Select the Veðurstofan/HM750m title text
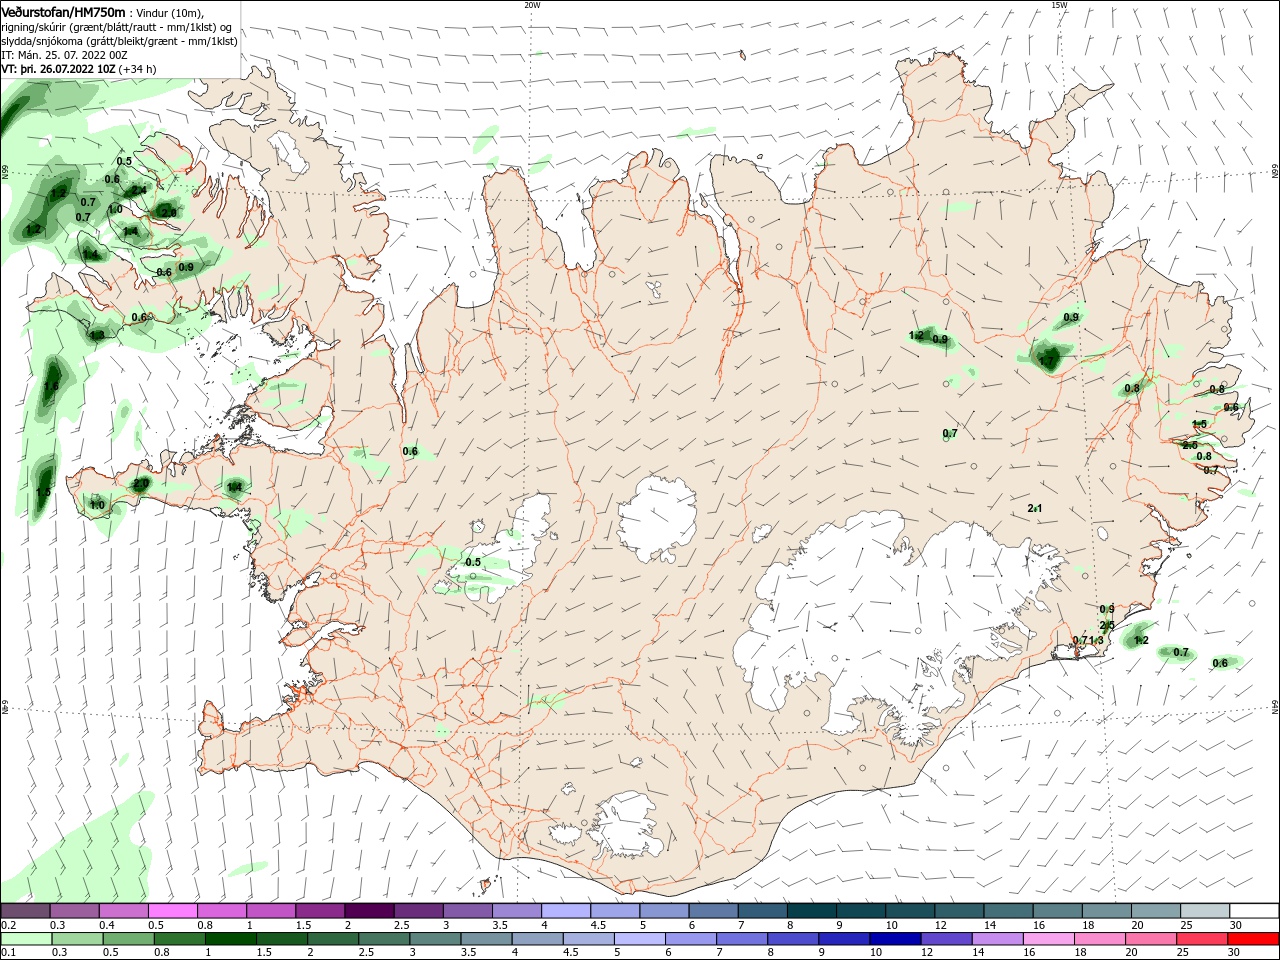Image resolution: width=1280 pixels, height=960 pixels. click(64, 12)
